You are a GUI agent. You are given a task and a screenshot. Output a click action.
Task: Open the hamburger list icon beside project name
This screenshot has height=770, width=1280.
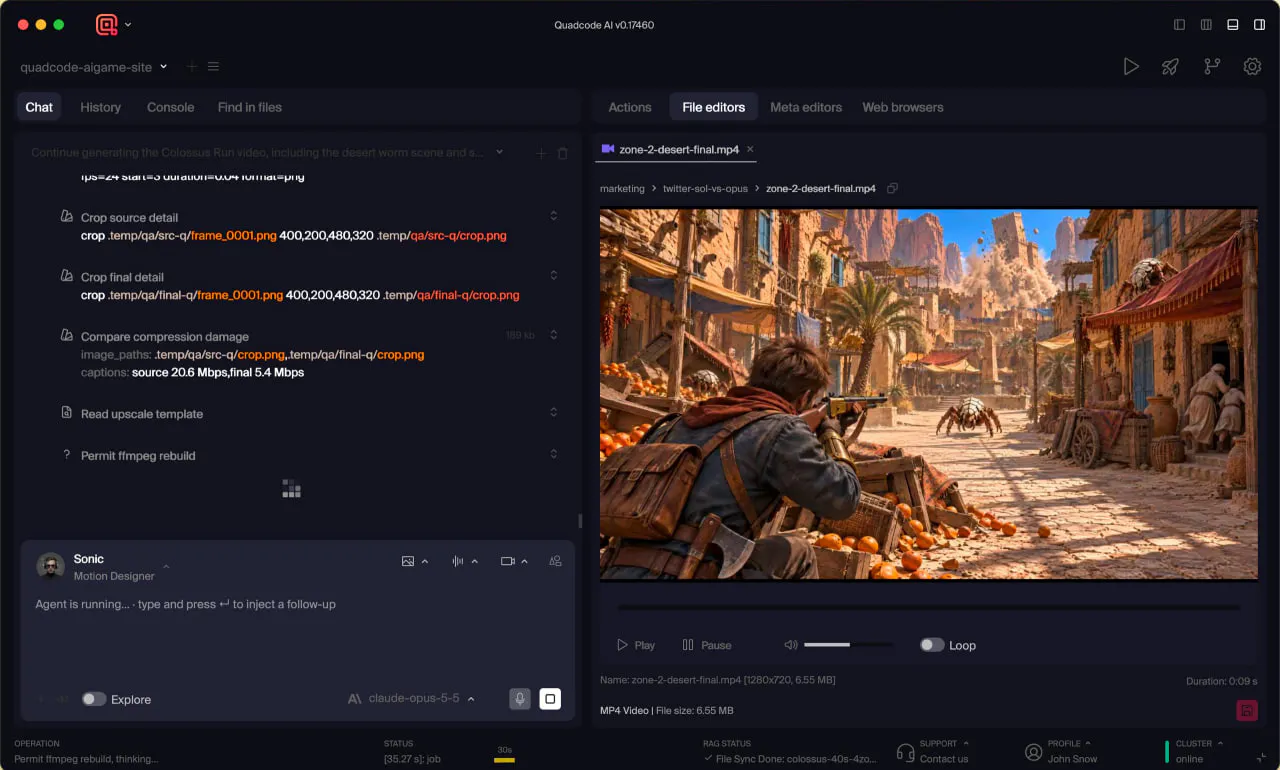(213, 67)
